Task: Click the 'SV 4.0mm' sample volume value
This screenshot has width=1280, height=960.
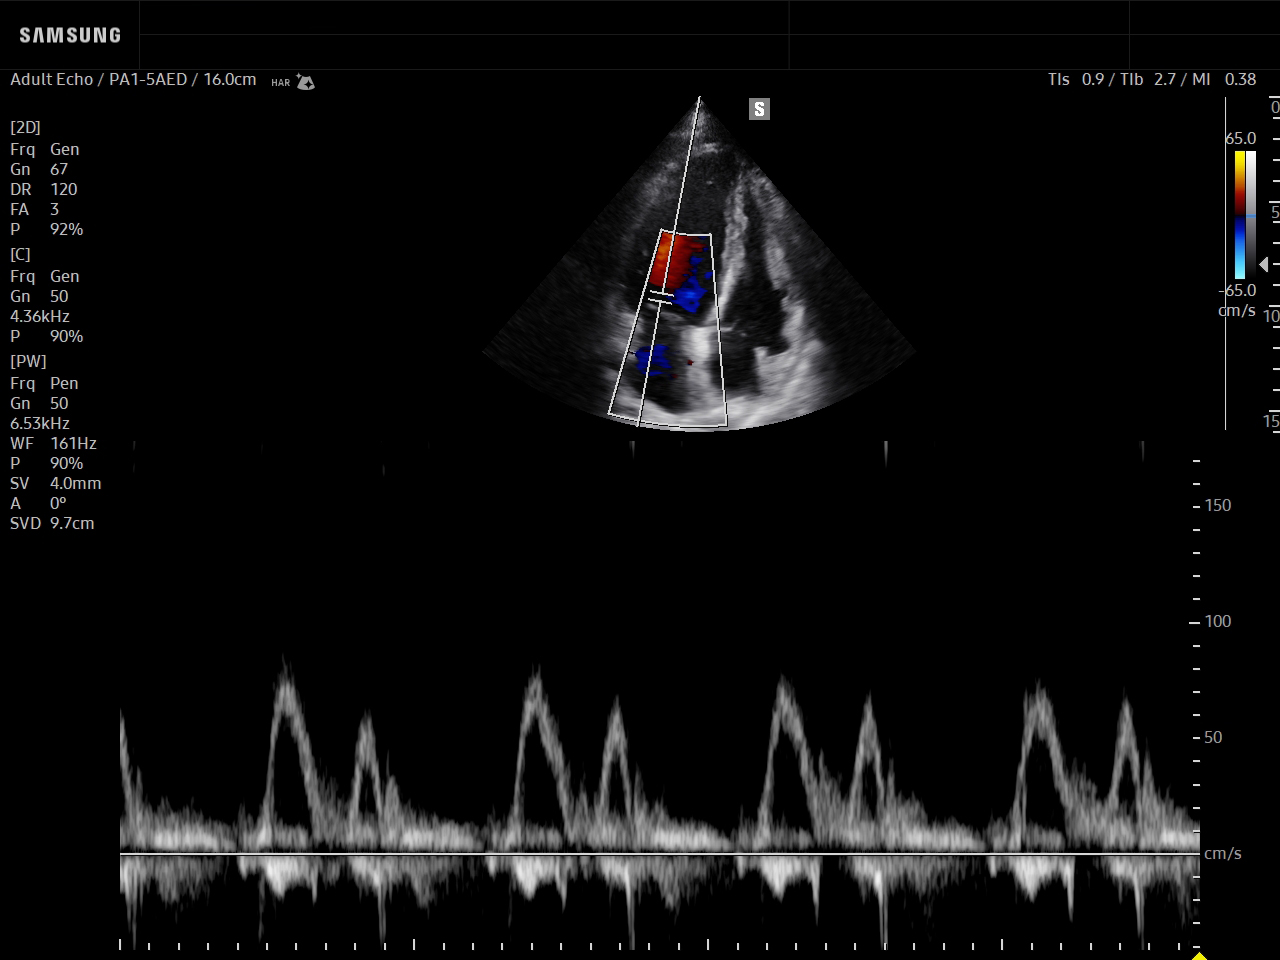Action: click(56, 483)
